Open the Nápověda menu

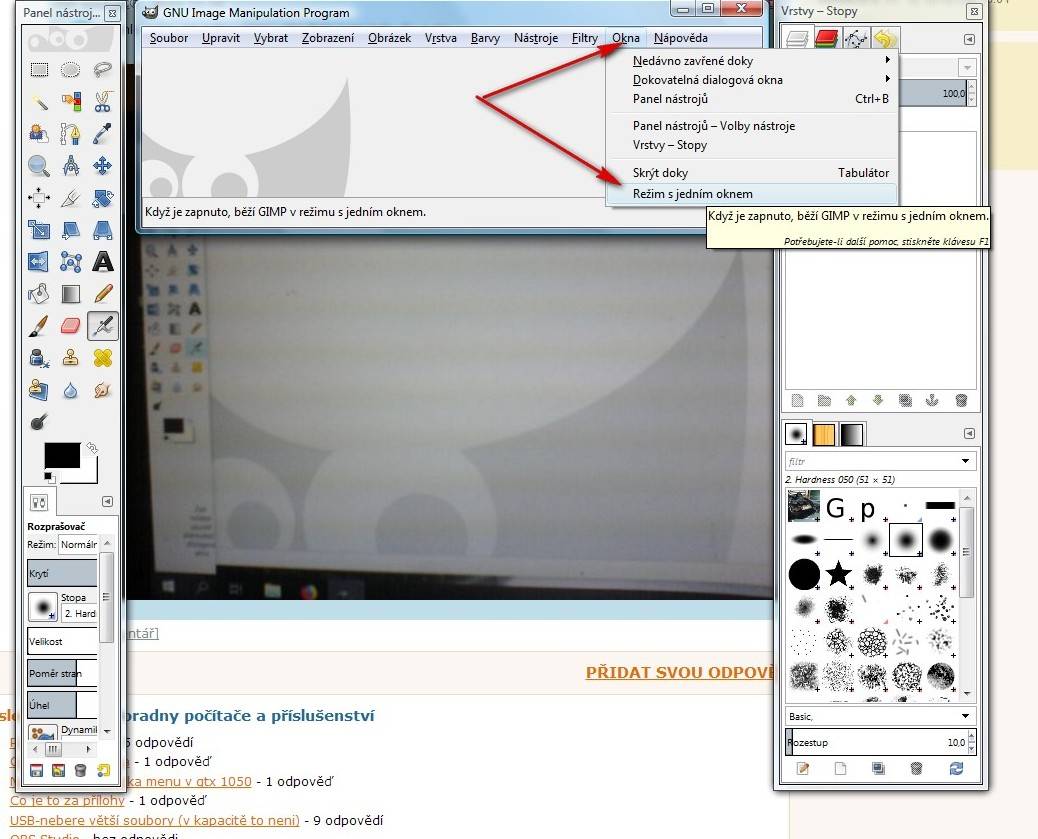pos(681,38)
